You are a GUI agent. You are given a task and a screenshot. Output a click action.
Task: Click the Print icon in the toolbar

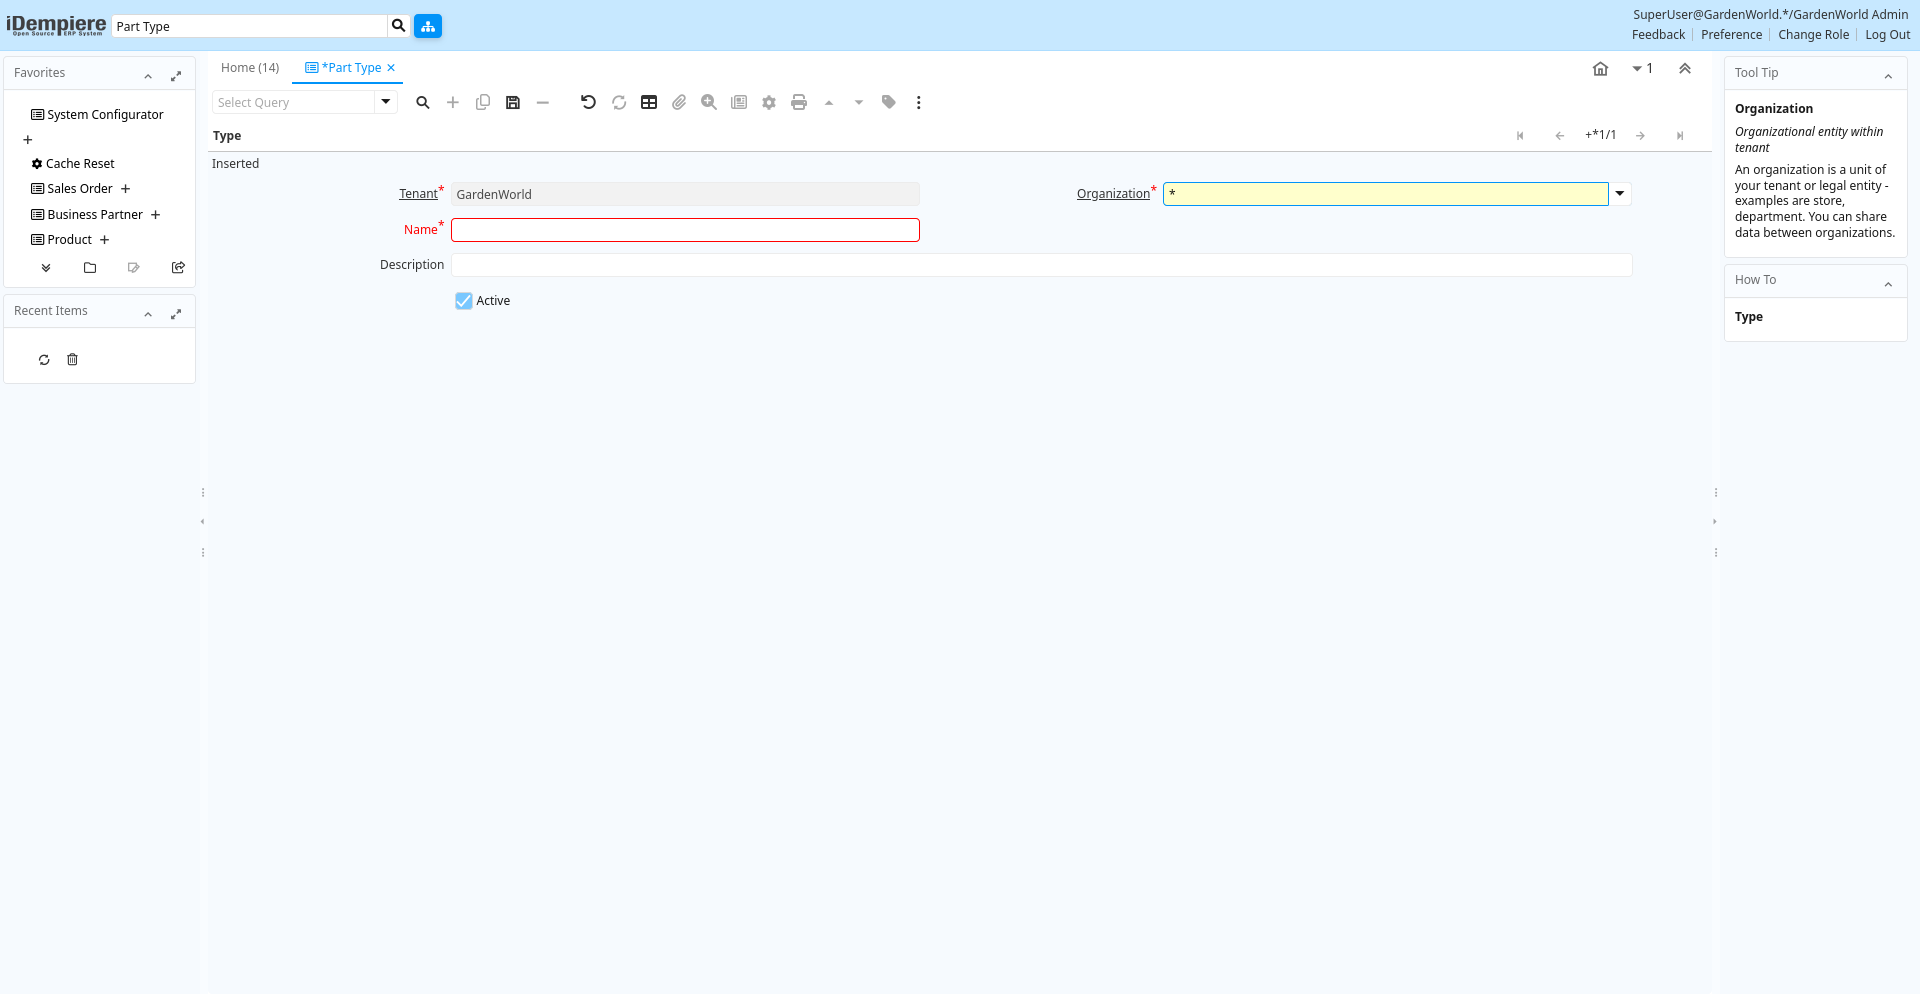coord(799,103)
